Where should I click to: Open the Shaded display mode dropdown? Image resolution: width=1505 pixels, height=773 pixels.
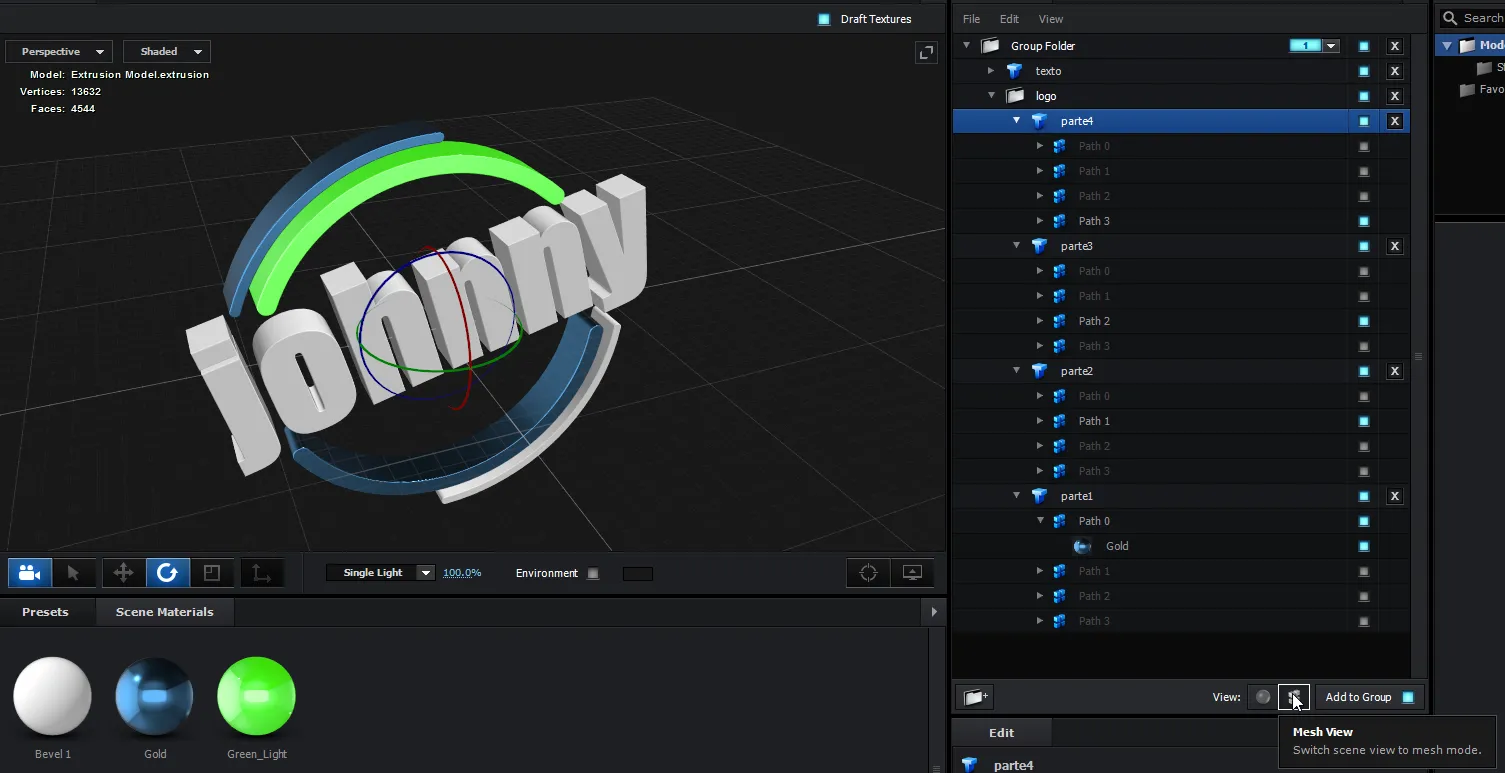pyautogui.click(x=167, y=52)
